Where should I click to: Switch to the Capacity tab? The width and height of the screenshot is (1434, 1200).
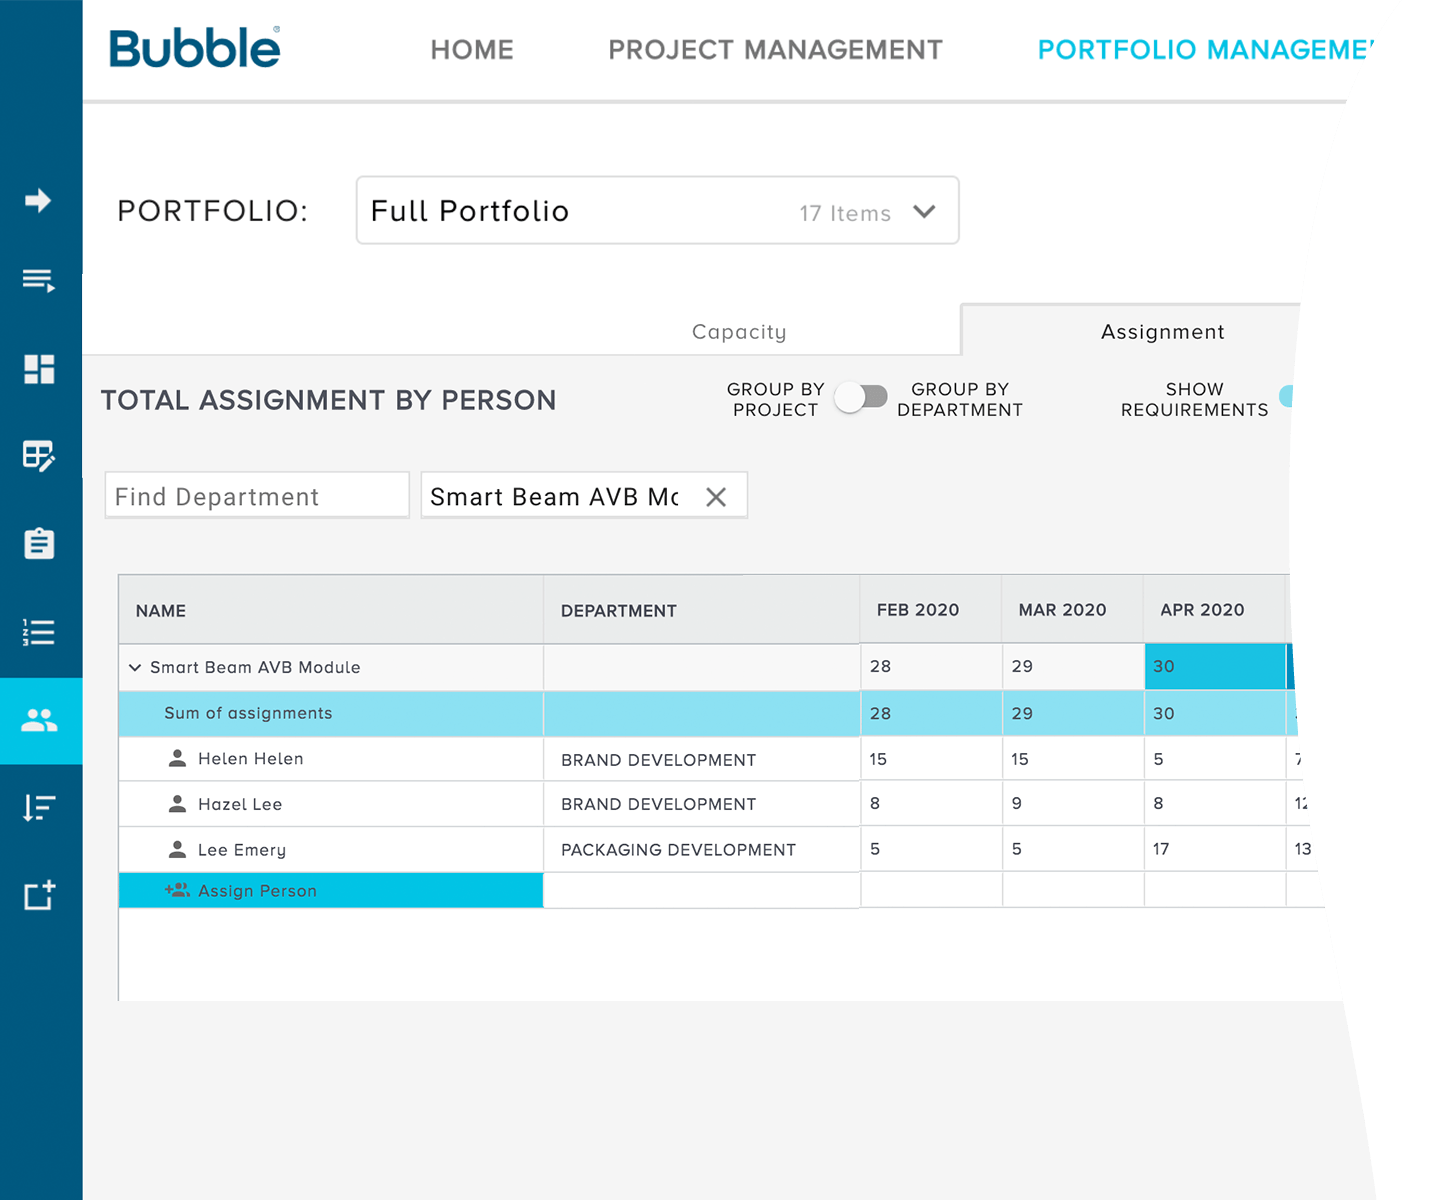click(x=738, y=332)
